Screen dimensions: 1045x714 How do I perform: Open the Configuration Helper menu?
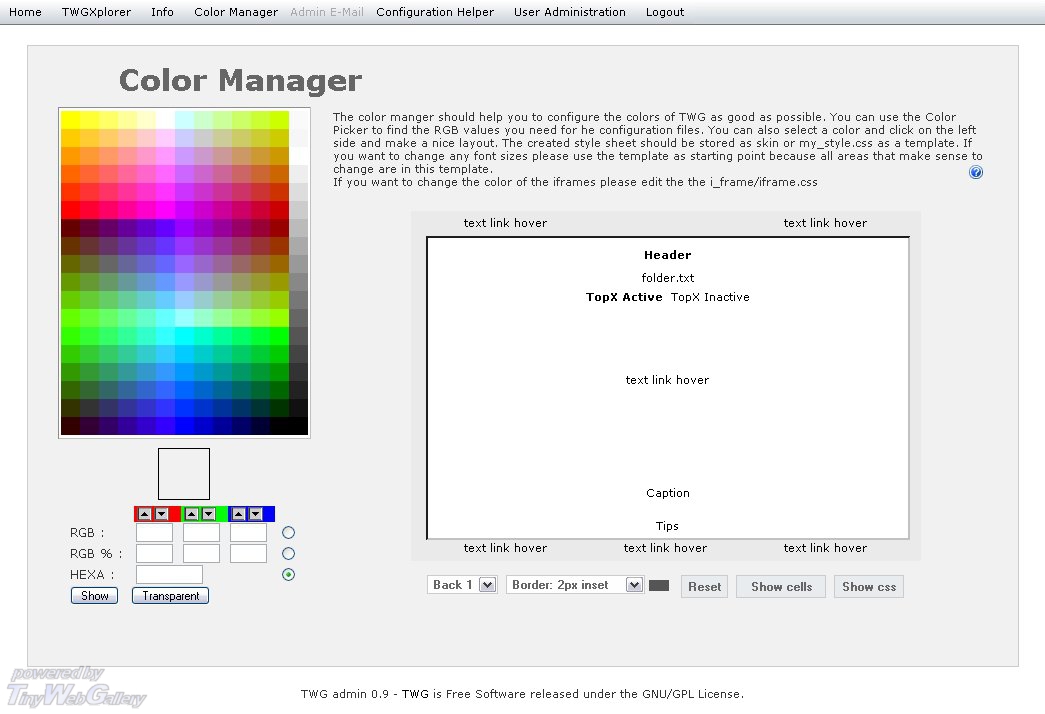pyautogui.click(x=435, y=12)
